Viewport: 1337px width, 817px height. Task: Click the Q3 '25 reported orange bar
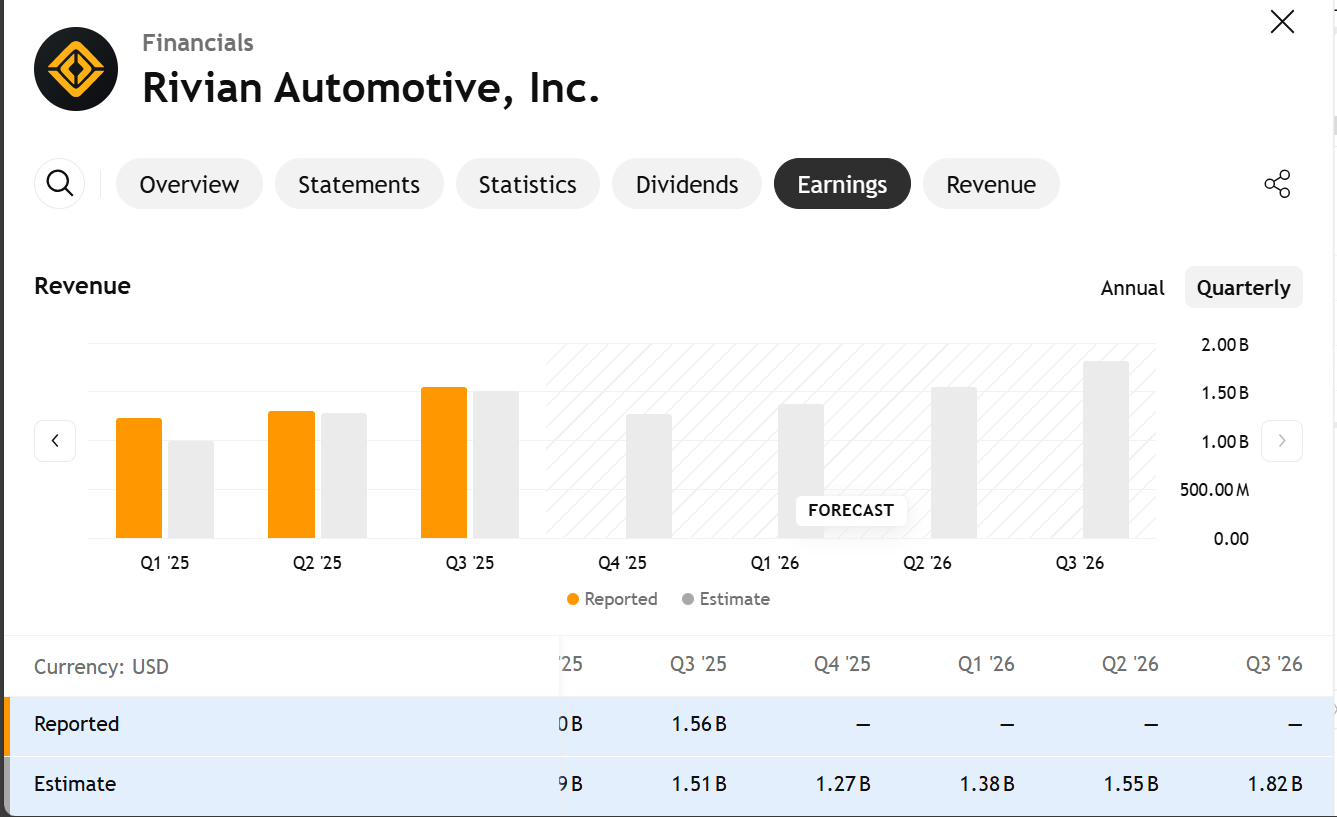click(x=444, y=463)
